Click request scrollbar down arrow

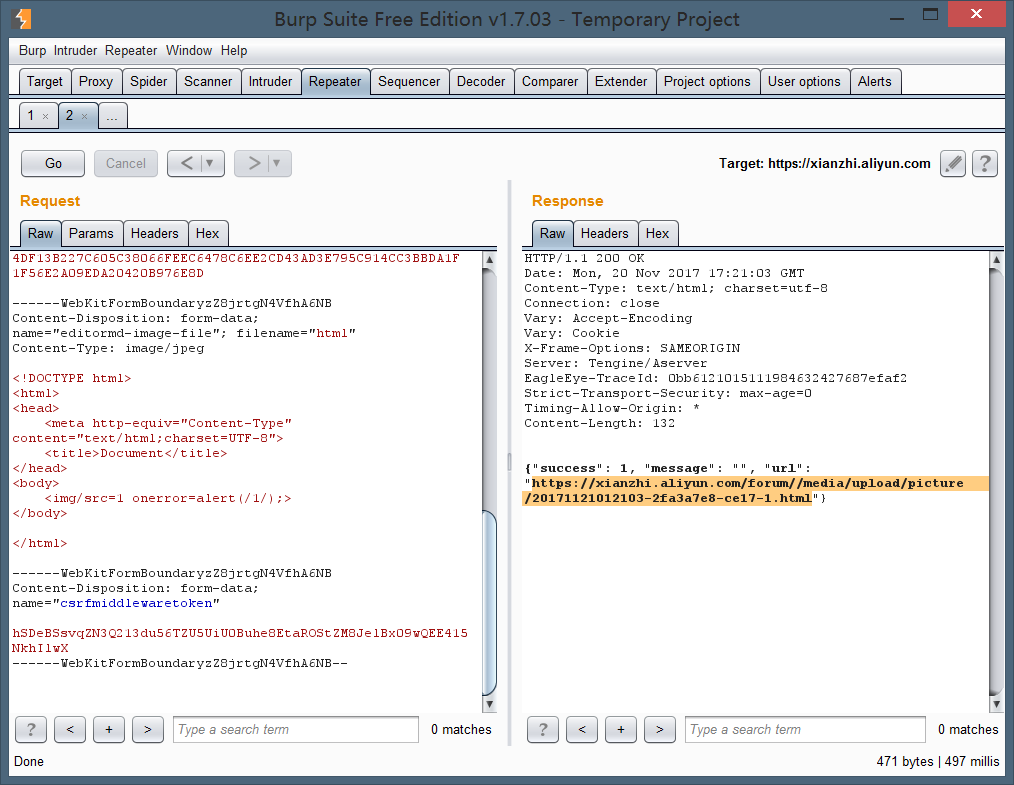point(490,704)
